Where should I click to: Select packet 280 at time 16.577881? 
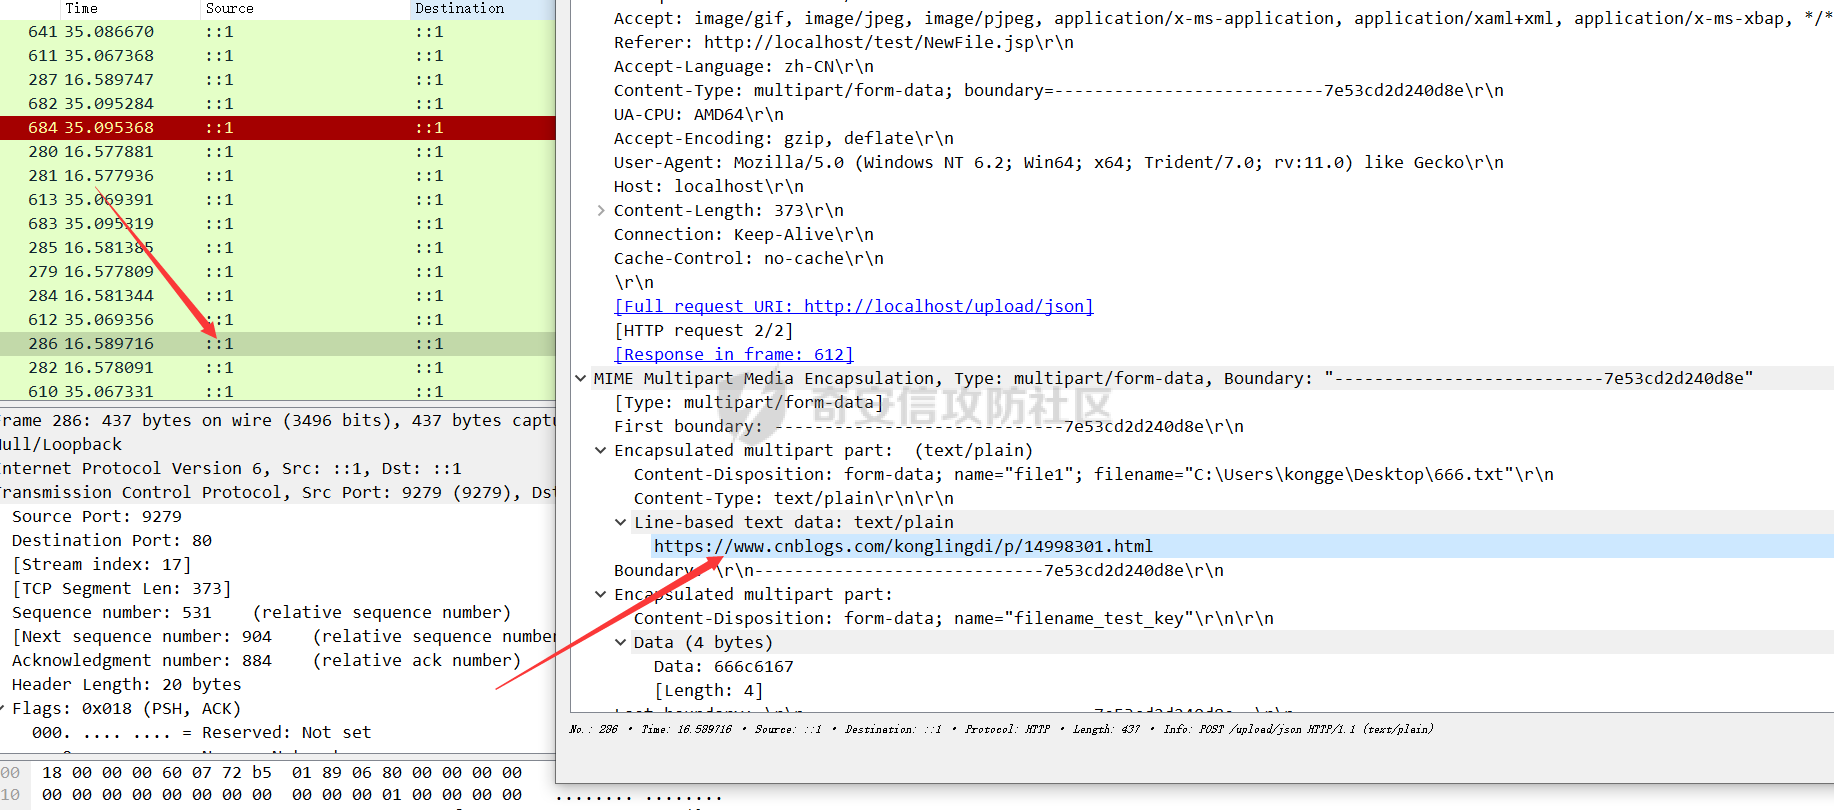click(278, 152)
